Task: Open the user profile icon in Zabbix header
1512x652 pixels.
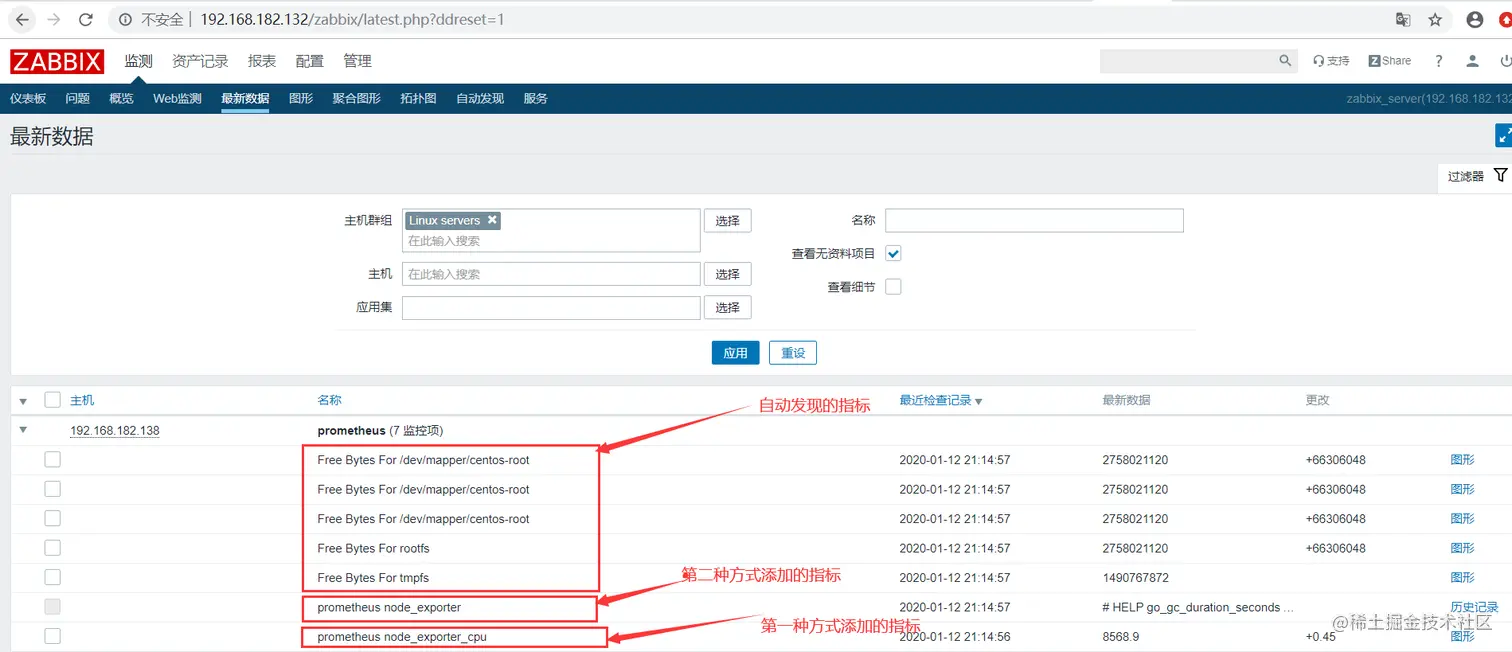Action: [1472, 61]
